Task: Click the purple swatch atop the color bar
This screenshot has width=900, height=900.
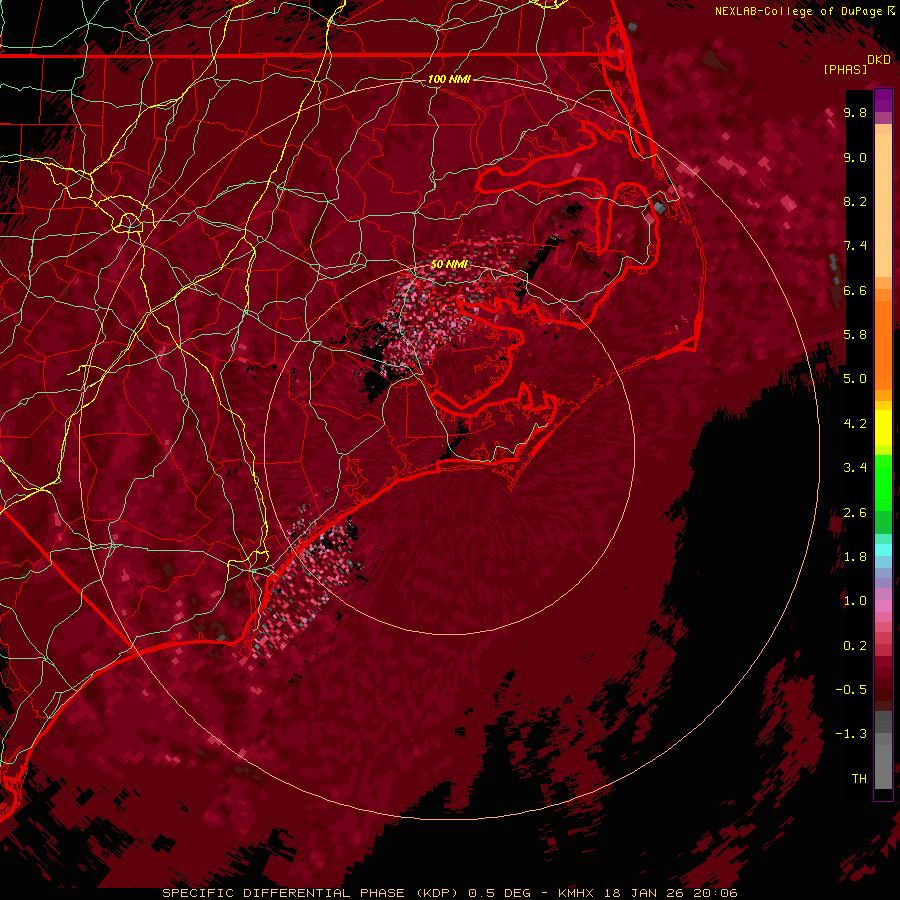Action: 883,100
